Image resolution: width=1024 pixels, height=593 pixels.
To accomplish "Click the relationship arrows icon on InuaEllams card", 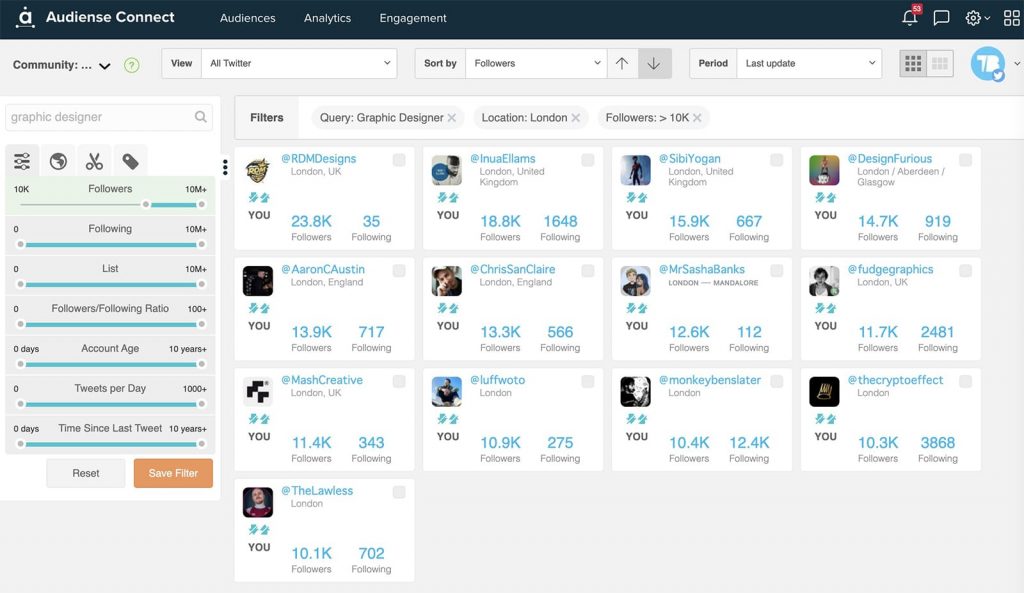I will [447, 197].
